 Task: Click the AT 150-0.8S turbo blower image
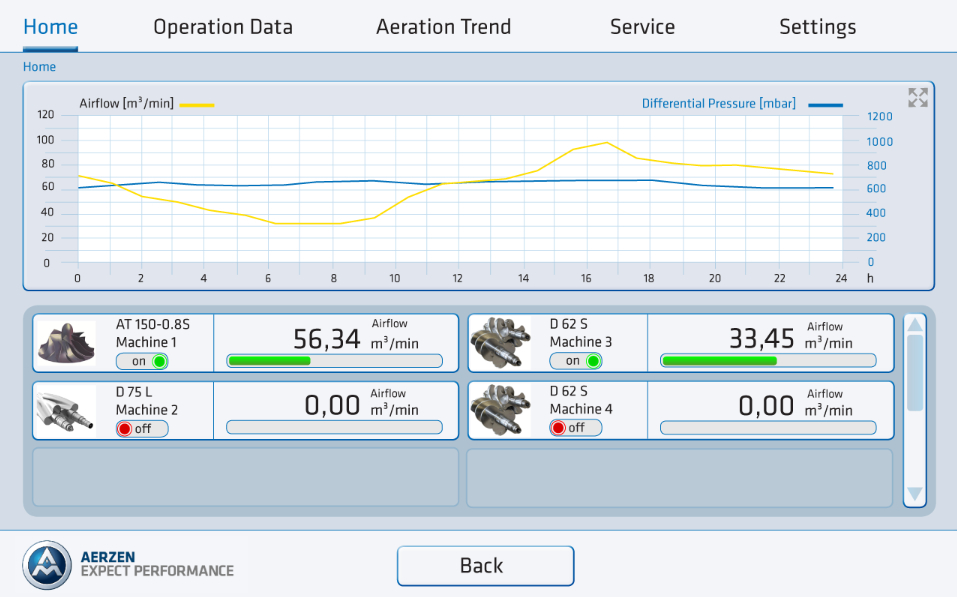tap(67, 343)
